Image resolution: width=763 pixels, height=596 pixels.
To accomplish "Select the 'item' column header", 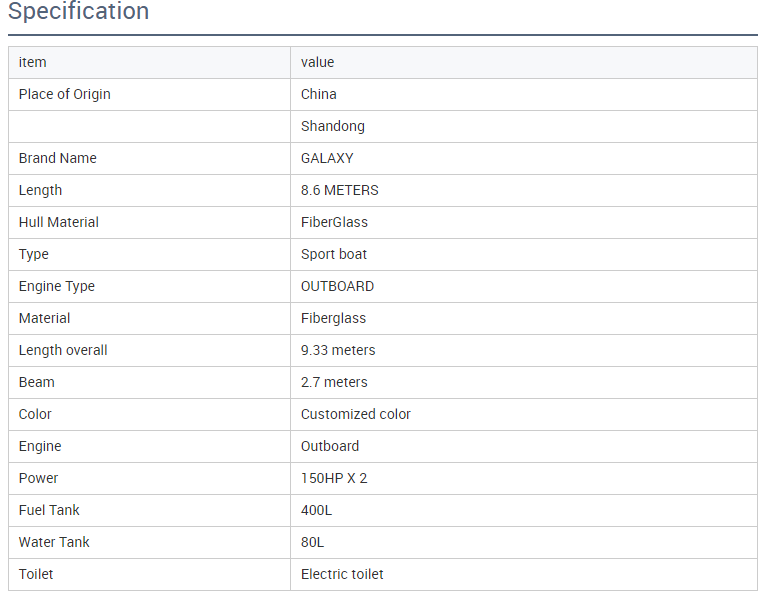I will pos(33,62).
